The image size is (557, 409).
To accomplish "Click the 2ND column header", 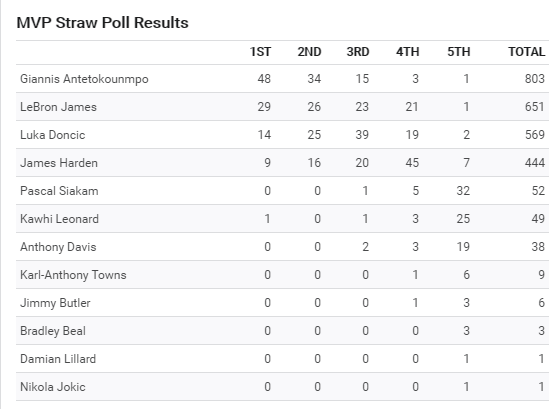I will coord(309,52).
